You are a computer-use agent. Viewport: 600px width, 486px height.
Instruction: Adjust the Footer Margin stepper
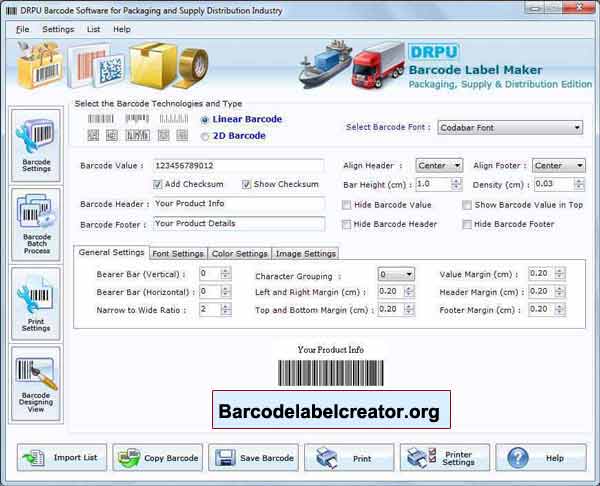pyautogui.click(x=560, y=309)
